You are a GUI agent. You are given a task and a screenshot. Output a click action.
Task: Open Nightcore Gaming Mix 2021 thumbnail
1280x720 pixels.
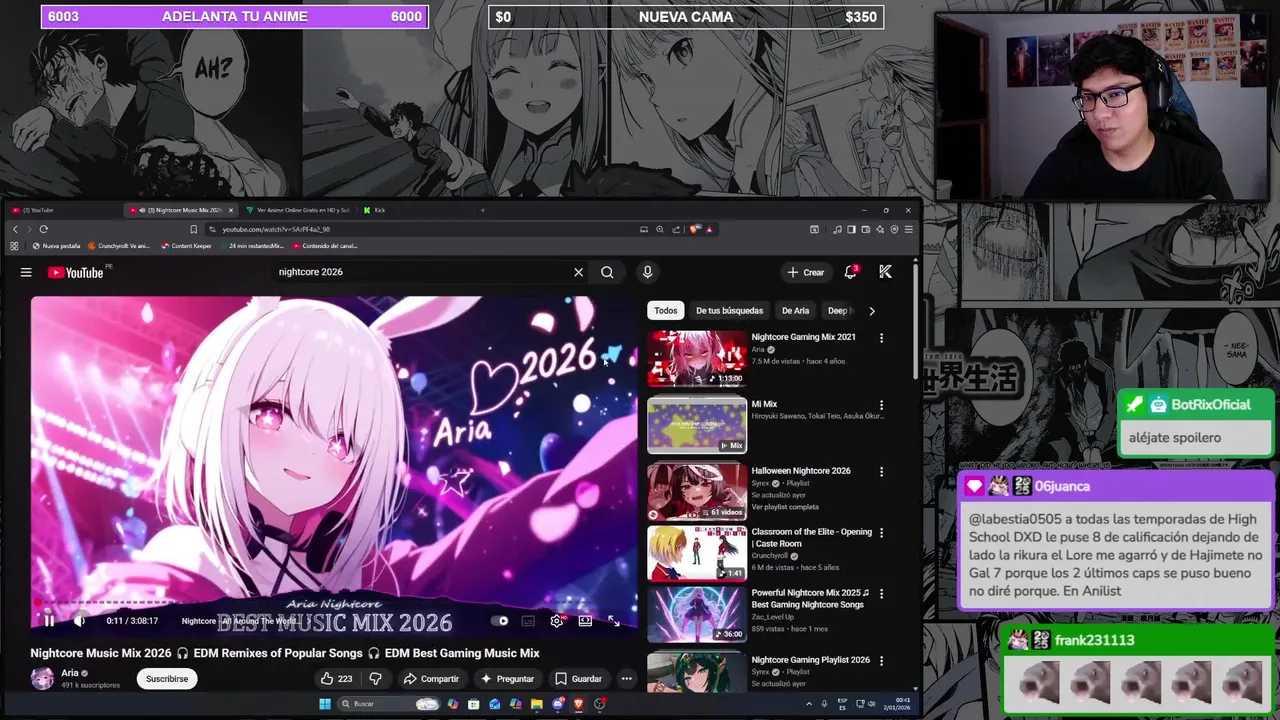click(x=697, y=358)
